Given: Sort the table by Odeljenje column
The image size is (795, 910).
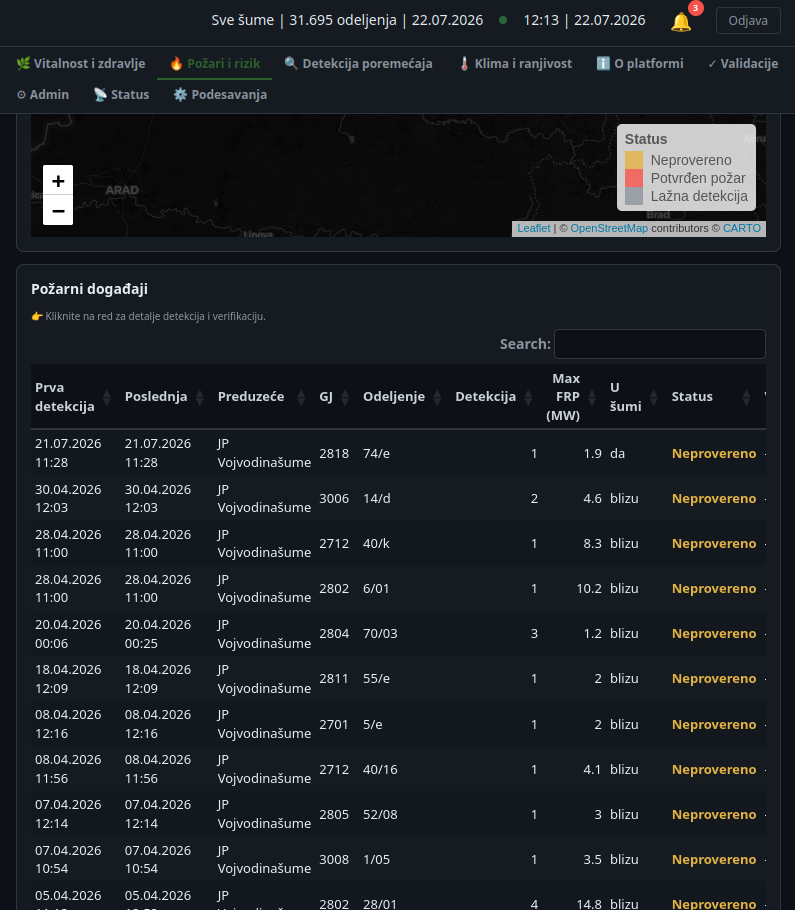Looking at the screenshot, I should tap(402, 397).
